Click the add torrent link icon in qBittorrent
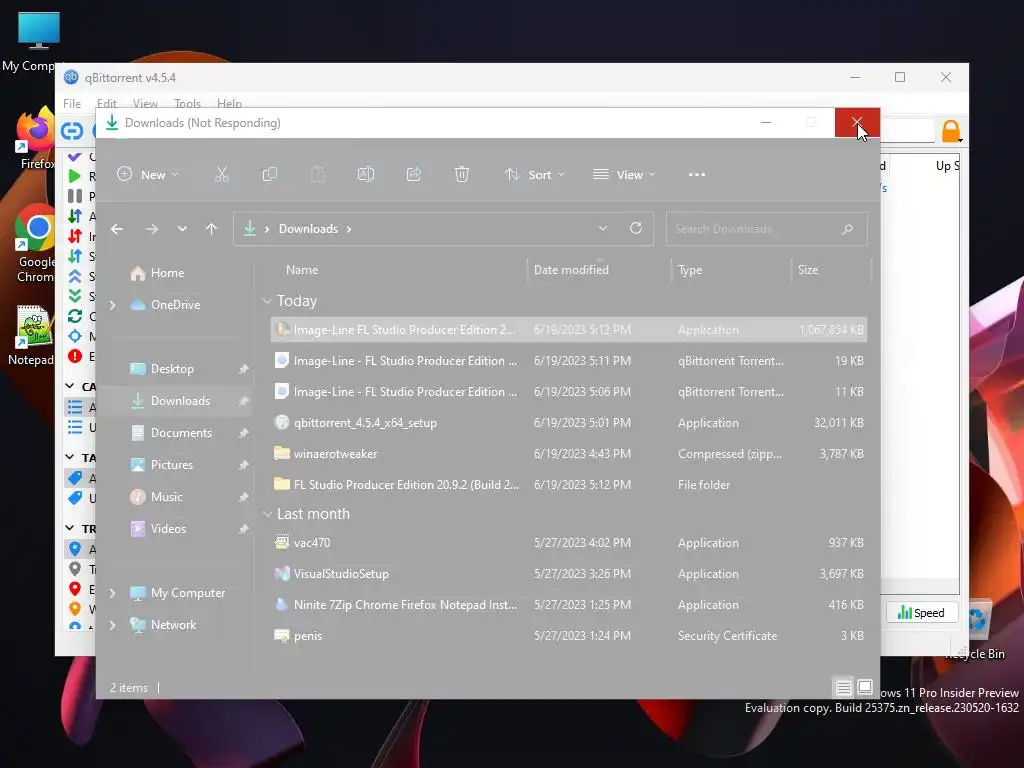Viewport: 1024px width, 768px height. tap(72, 131)
